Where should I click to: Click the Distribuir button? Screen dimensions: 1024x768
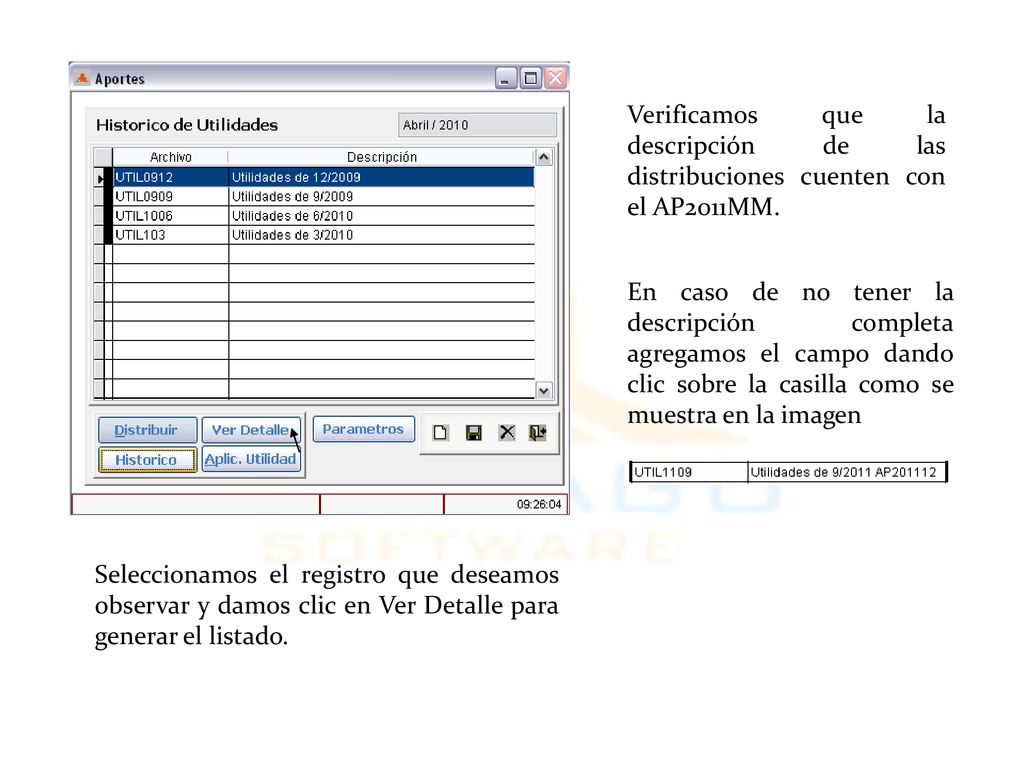click(x=147, y=430)
